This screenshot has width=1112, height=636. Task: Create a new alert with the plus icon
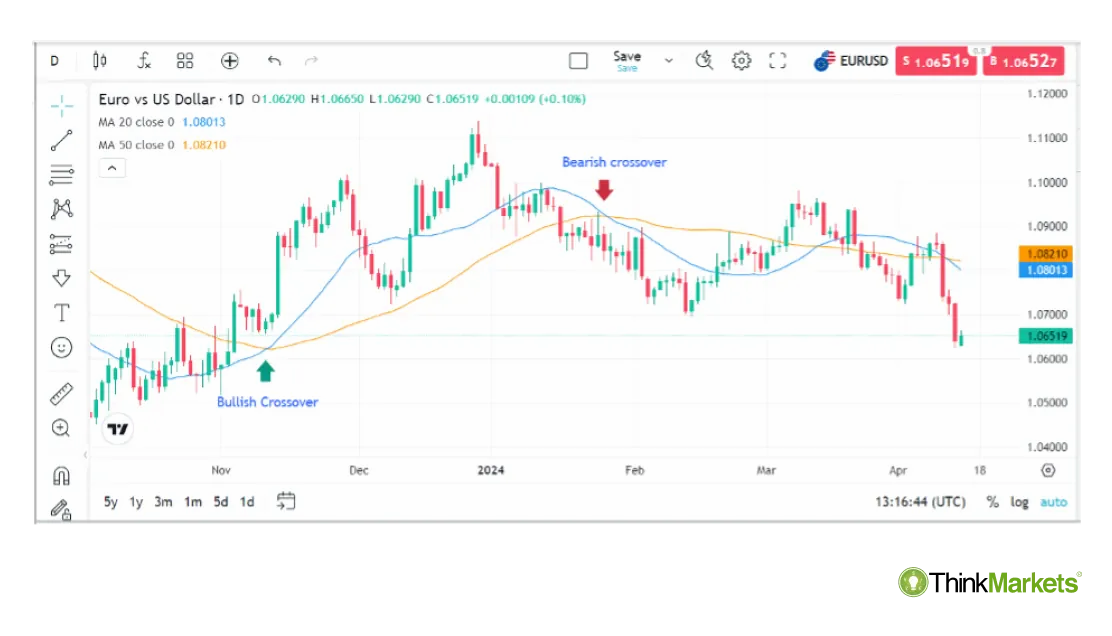[230, 60]
